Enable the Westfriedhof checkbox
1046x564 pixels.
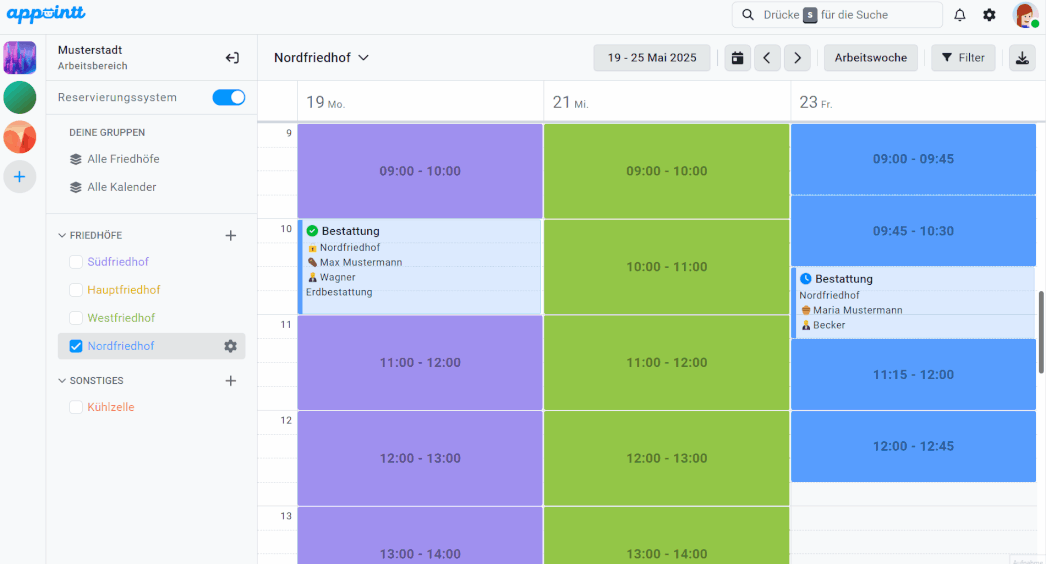[76, 318]
